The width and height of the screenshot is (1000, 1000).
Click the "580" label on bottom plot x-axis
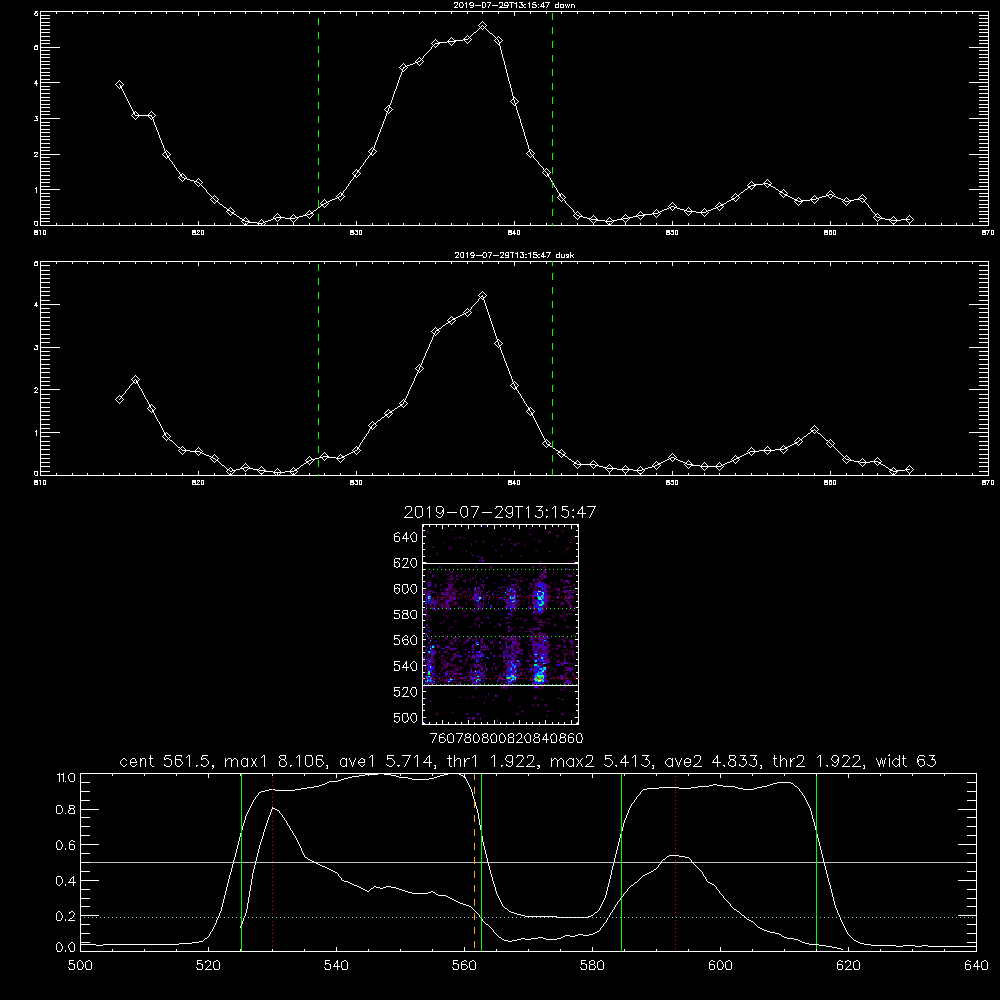click(592, 966)
